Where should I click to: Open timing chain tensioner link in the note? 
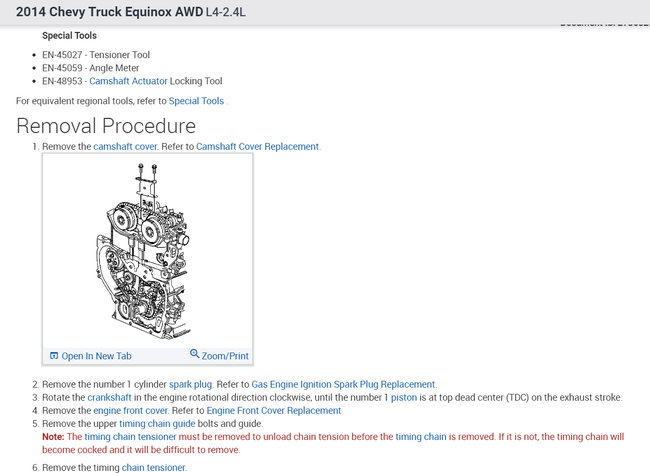point(130,437)
